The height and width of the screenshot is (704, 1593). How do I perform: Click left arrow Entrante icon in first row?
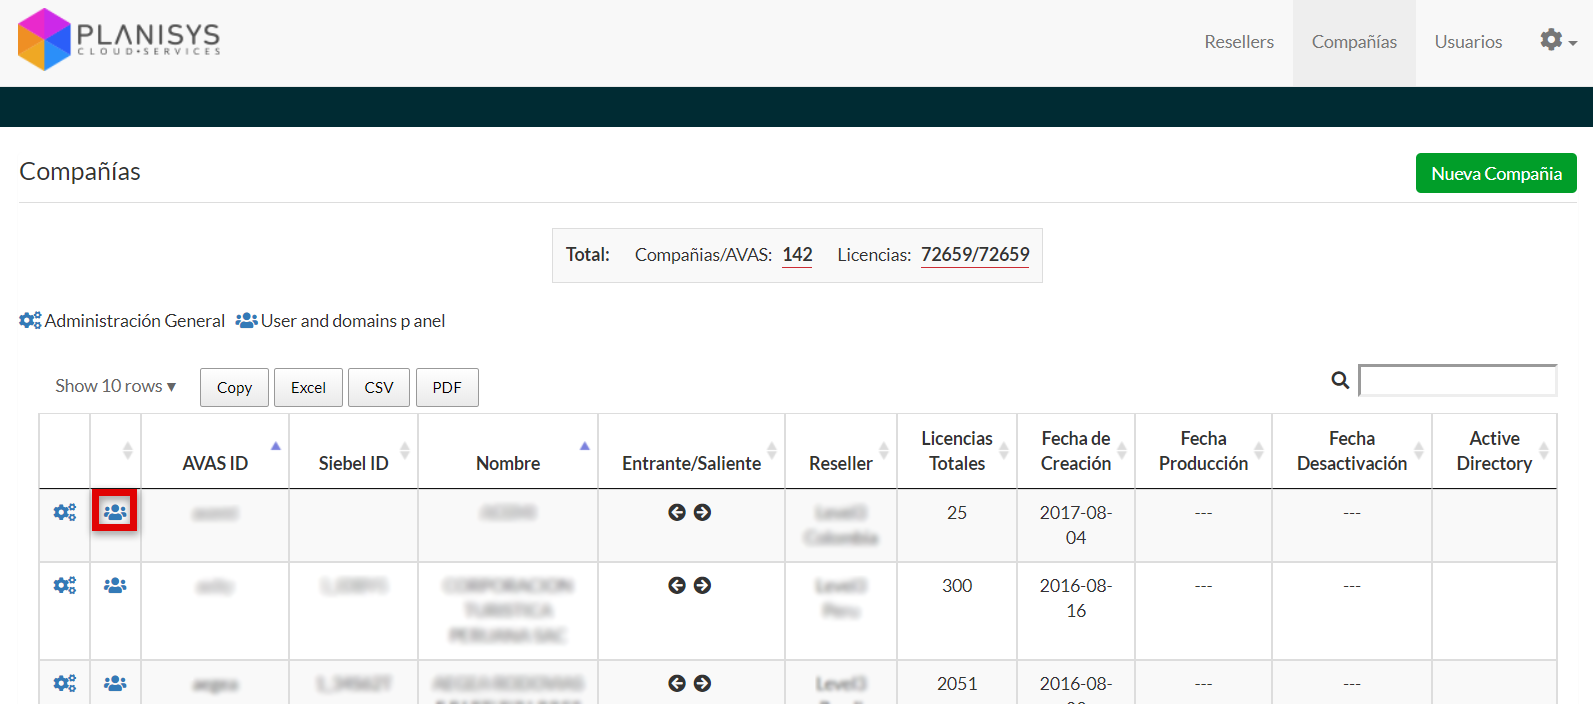(677, 512)
